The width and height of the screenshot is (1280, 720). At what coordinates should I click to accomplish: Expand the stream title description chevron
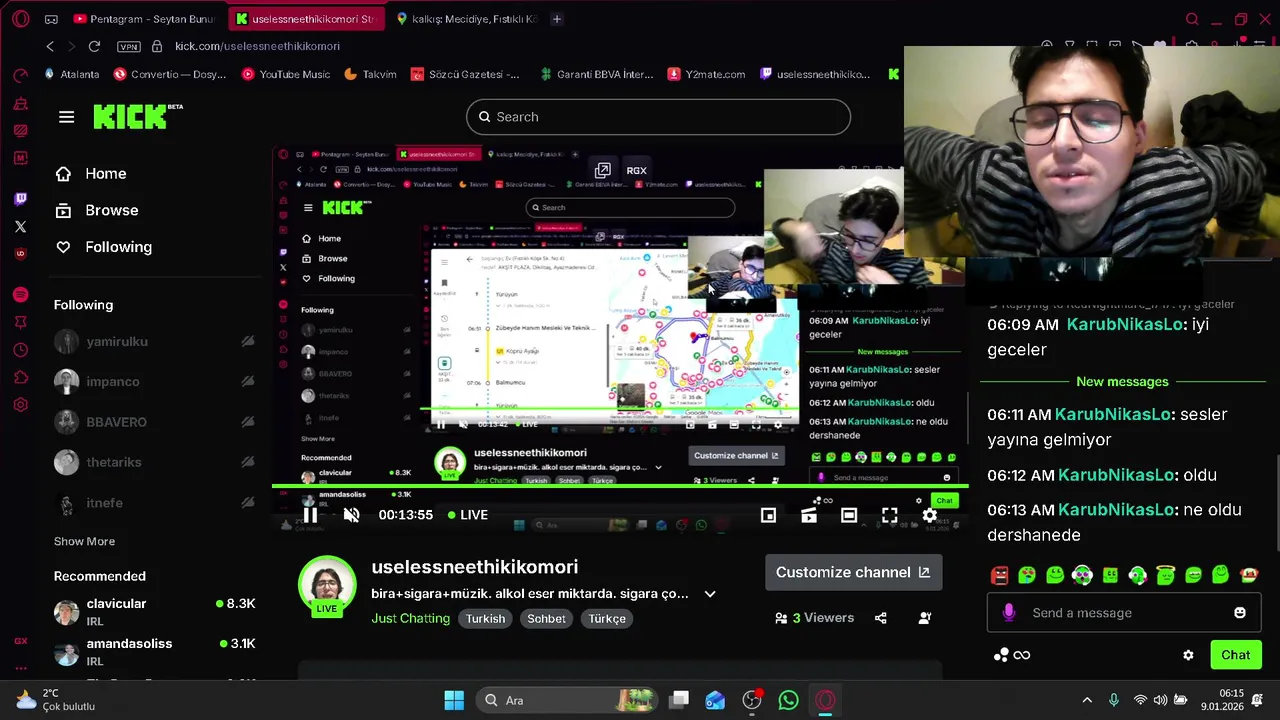pos(710,594)
